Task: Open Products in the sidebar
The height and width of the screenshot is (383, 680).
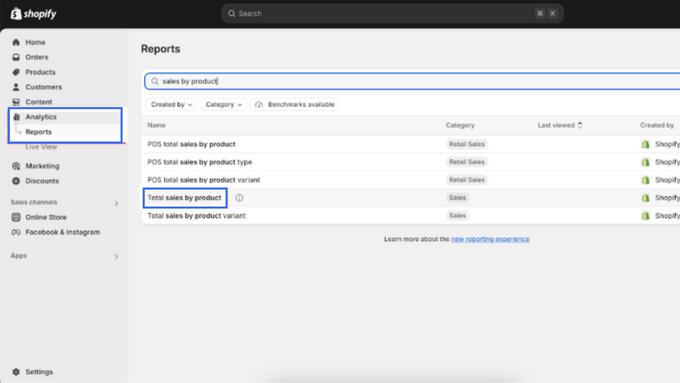Action: point(40,72)
